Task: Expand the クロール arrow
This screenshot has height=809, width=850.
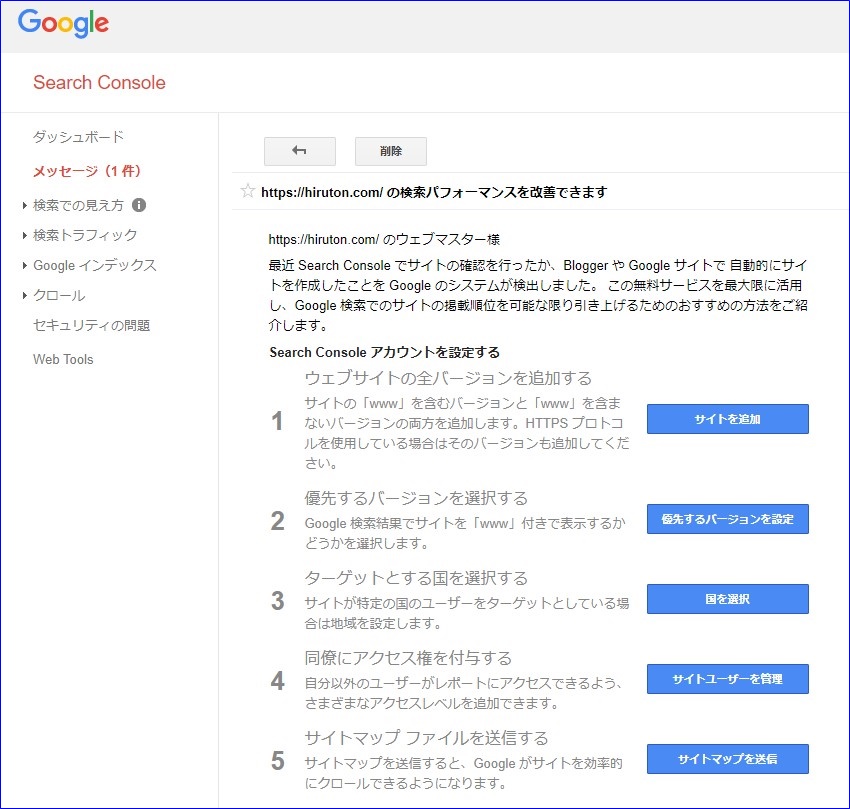Action: click(25, 296)
